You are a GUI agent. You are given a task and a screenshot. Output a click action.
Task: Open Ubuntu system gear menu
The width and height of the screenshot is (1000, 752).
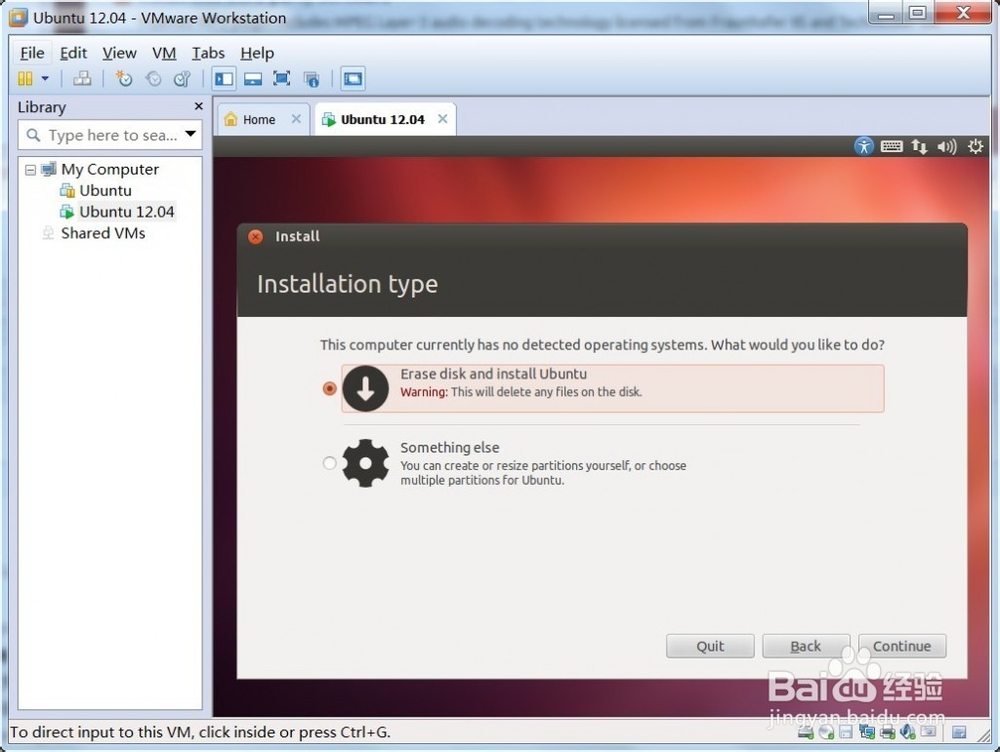pyautogui.click(x=975, y=147)
